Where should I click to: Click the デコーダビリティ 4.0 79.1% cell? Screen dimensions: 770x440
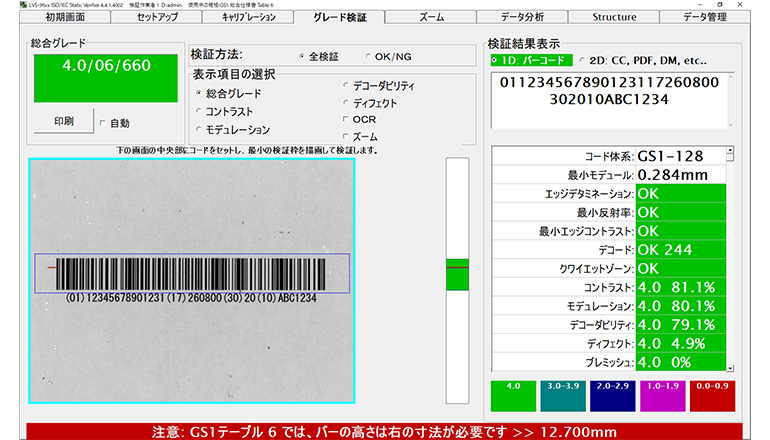point(681,325)
